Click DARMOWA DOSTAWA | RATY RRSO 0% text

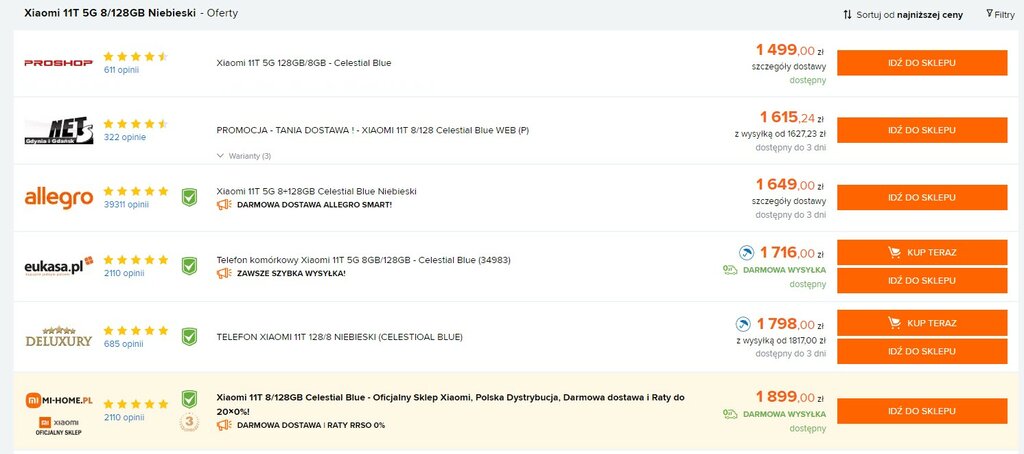311,425
